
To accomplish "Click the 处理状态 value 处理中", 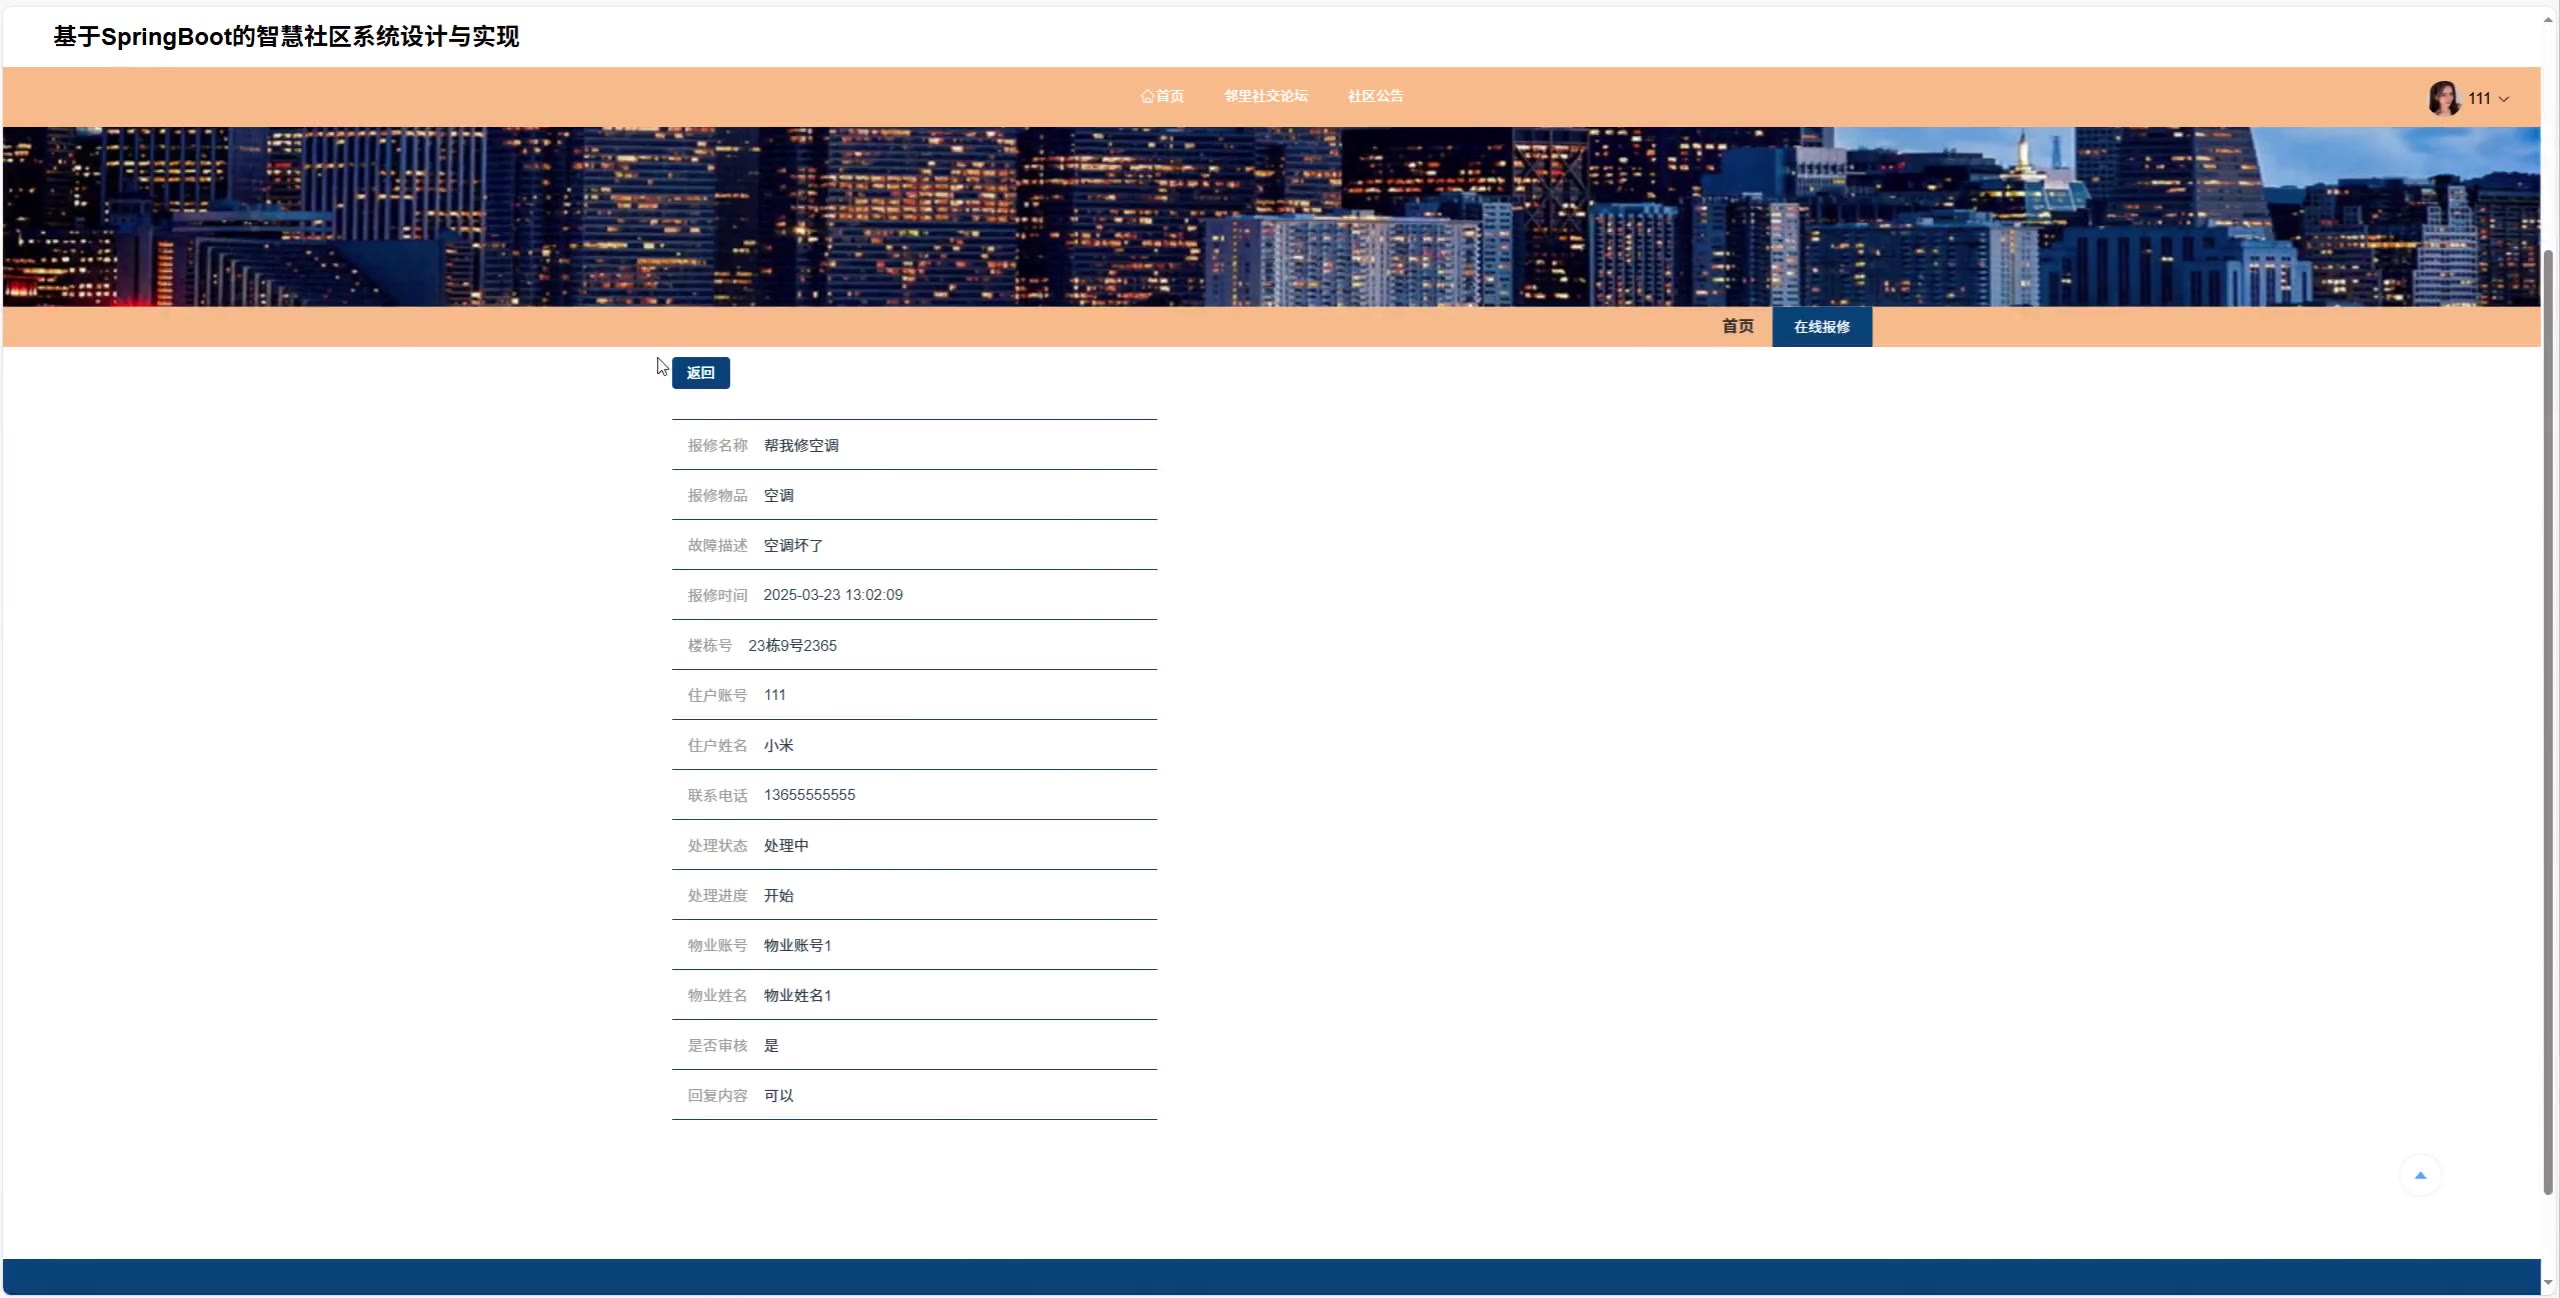I will [x=786, y=846].
